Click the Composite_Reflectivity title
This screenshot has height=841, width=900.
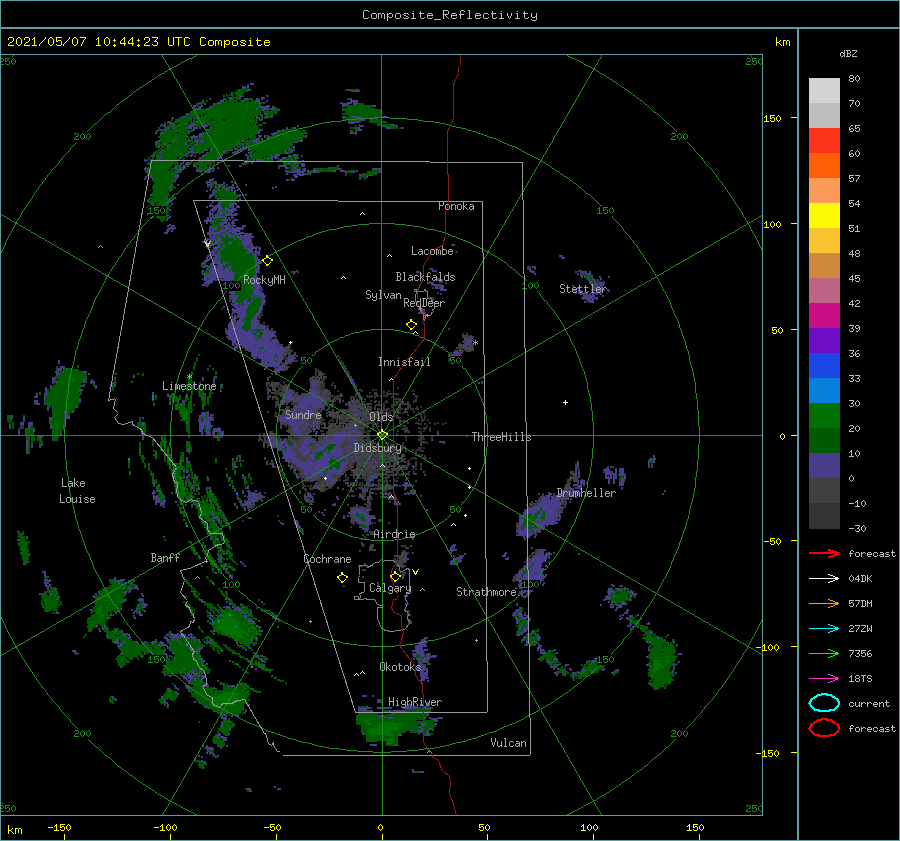pos(449,15)
